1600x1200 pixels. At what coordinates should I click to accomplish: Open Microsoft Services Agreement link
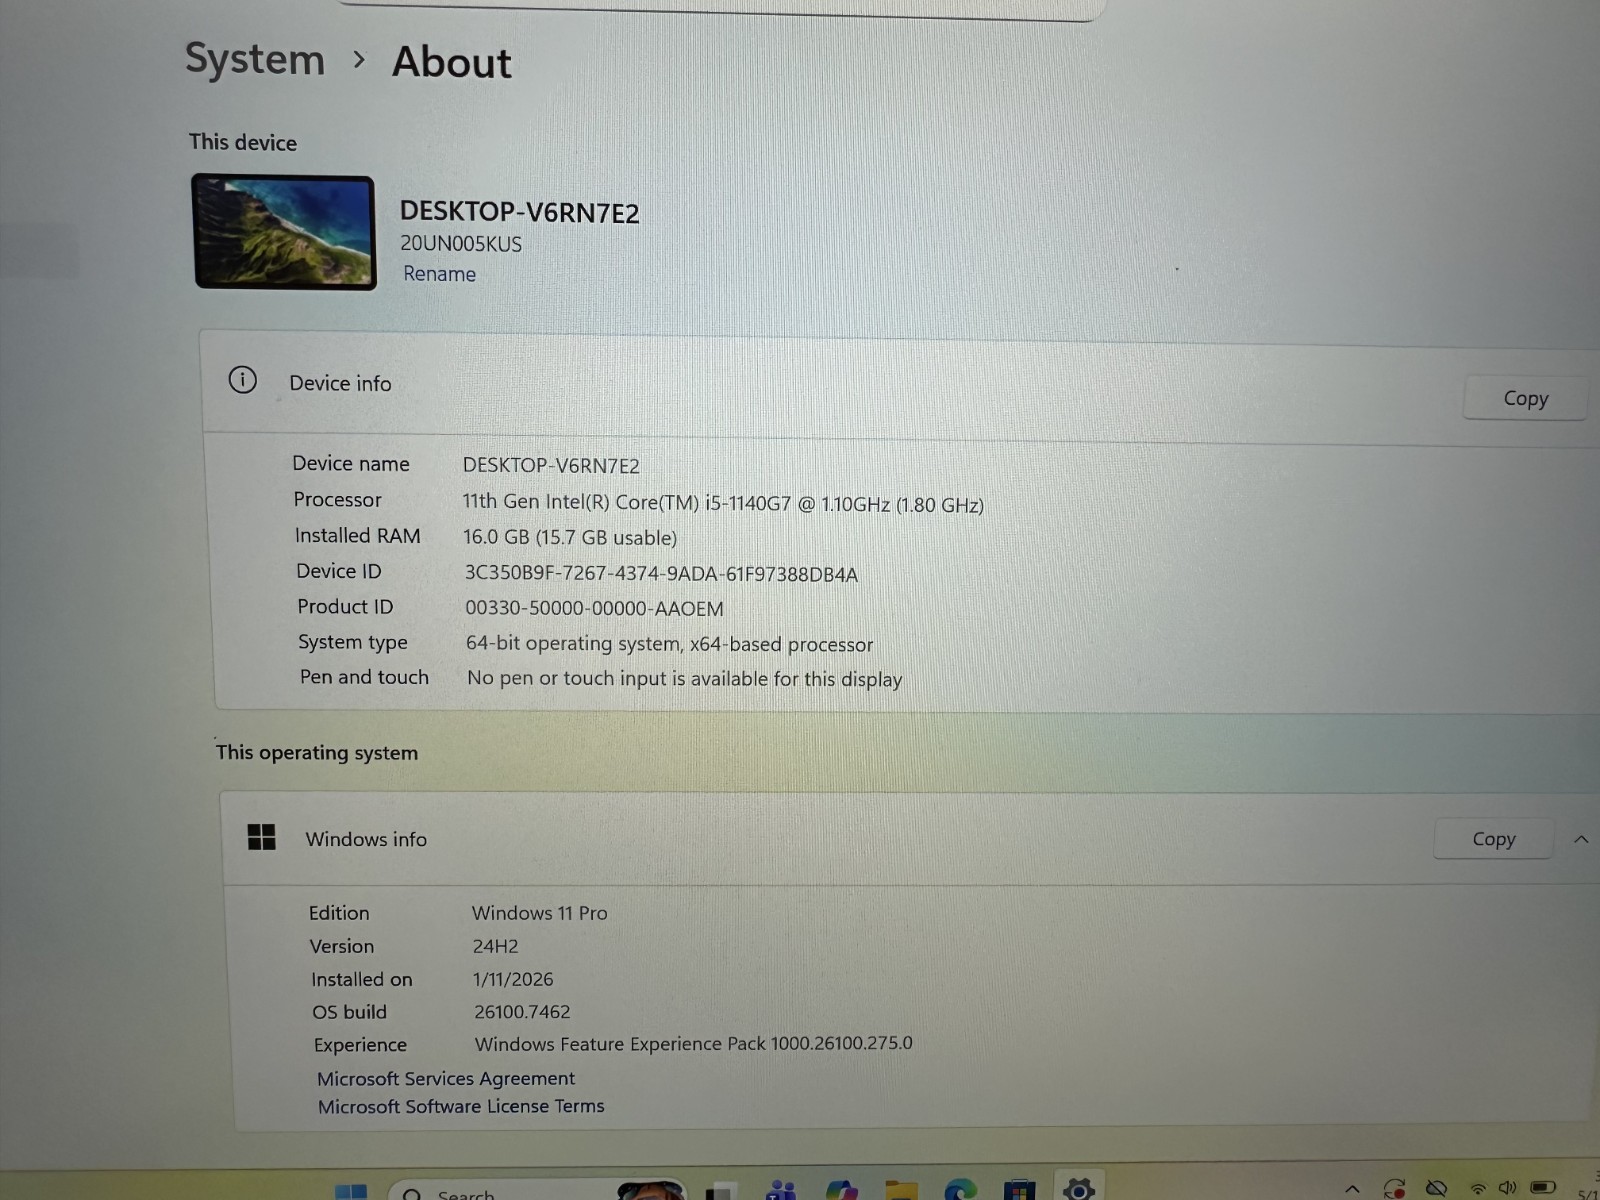coord(446,1078)
